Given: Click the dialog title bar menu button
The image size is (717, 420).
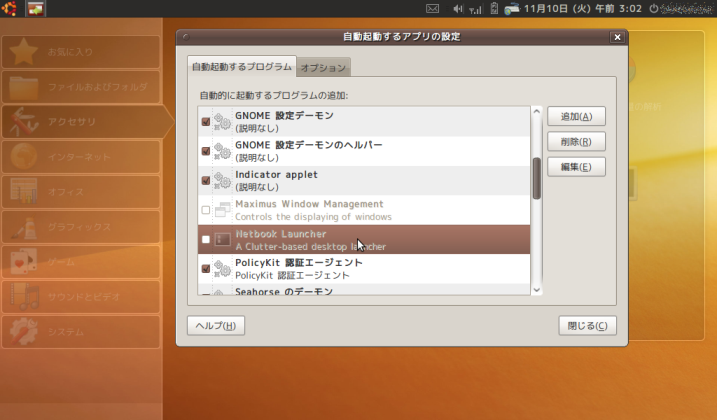Looking at the screenshot, I should [186, 37].
